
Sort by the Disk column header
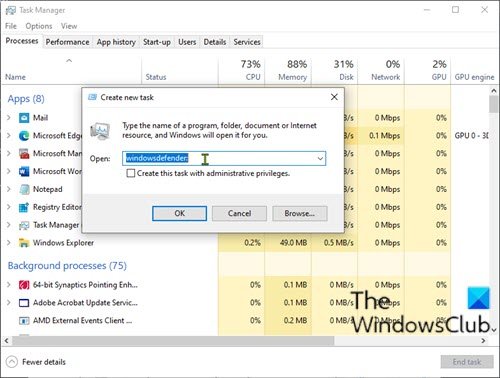(335, 70)
